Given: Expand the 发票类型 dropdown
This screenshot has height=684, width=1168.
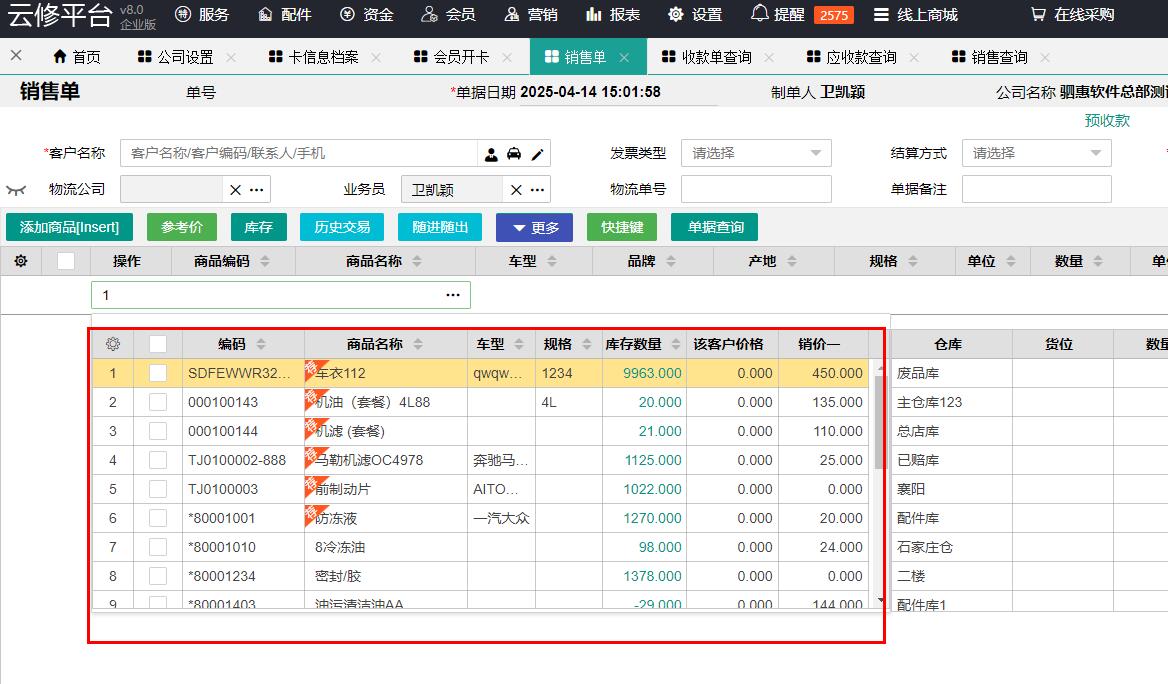Looking at the screenshot, I should click(816, 153).
